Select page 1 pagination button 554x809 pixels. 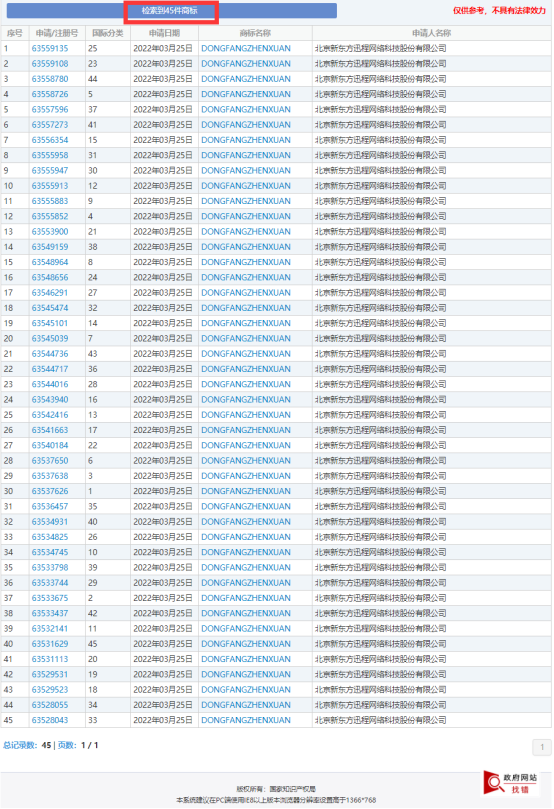click(x=542, y=747)
